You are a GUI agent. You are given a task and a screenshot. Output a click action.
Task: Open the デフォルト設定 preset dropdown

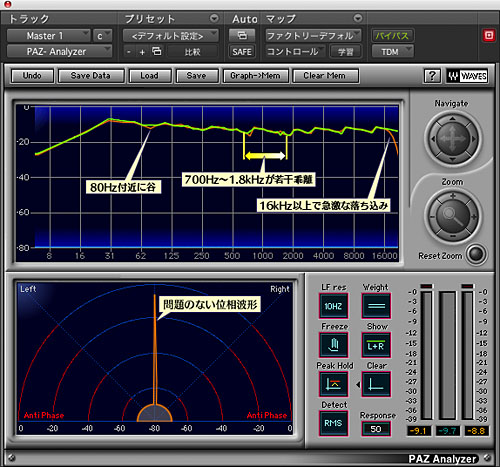171,36
